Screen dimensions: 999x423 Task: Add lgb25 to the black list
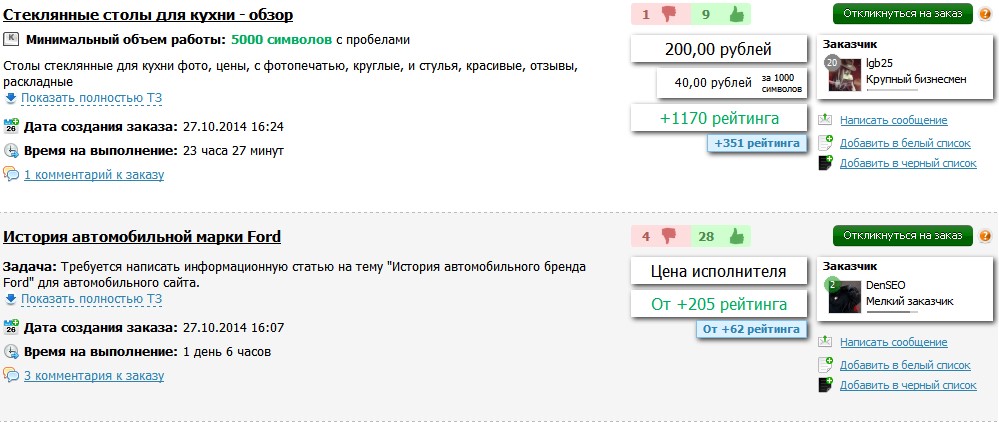pos(908,163)
